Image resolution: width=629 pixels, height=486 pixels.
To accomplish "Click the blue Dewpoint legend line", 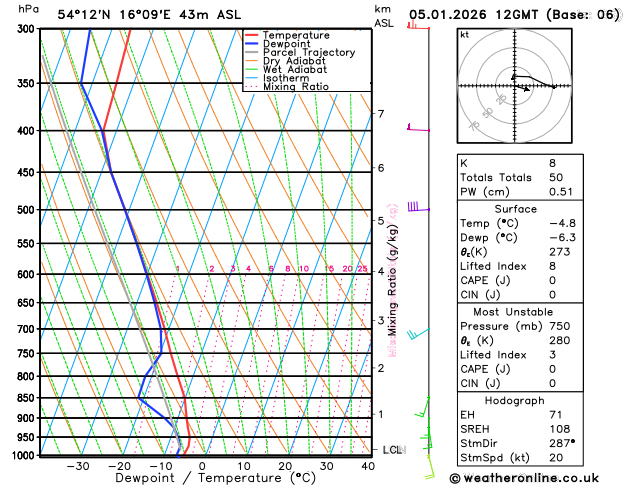I will tap(252, 44).
